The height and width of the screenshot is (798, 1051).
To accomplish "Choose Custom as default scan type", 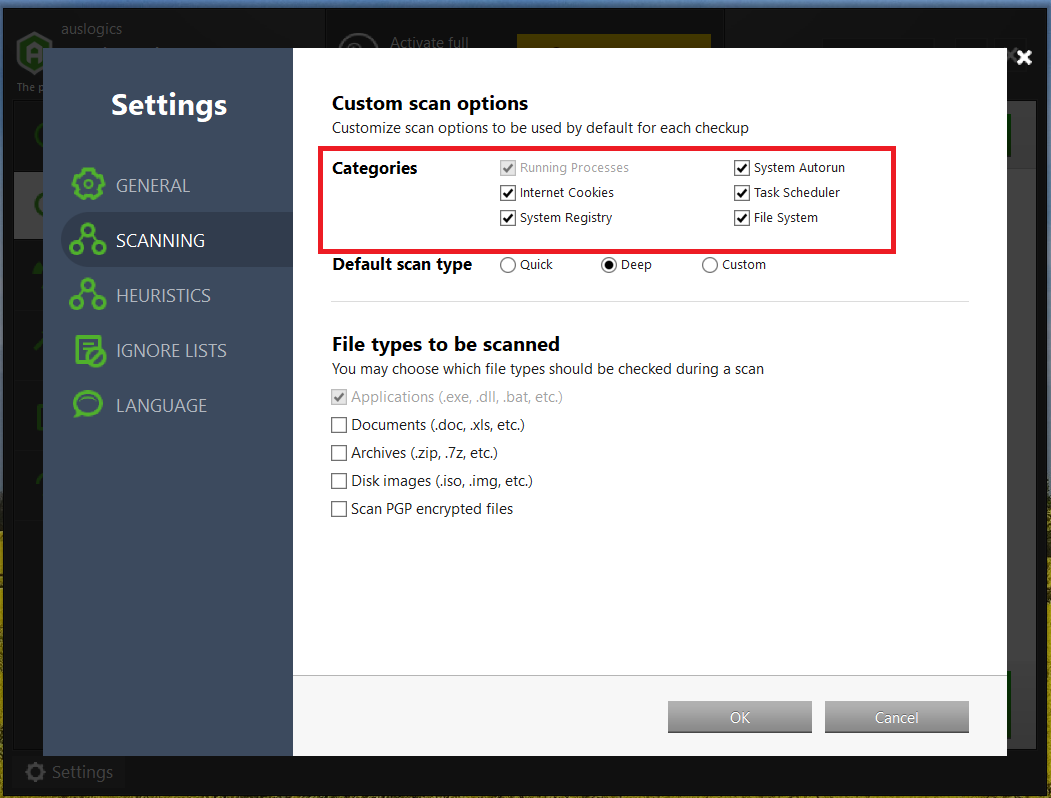I will click(709, 264).
